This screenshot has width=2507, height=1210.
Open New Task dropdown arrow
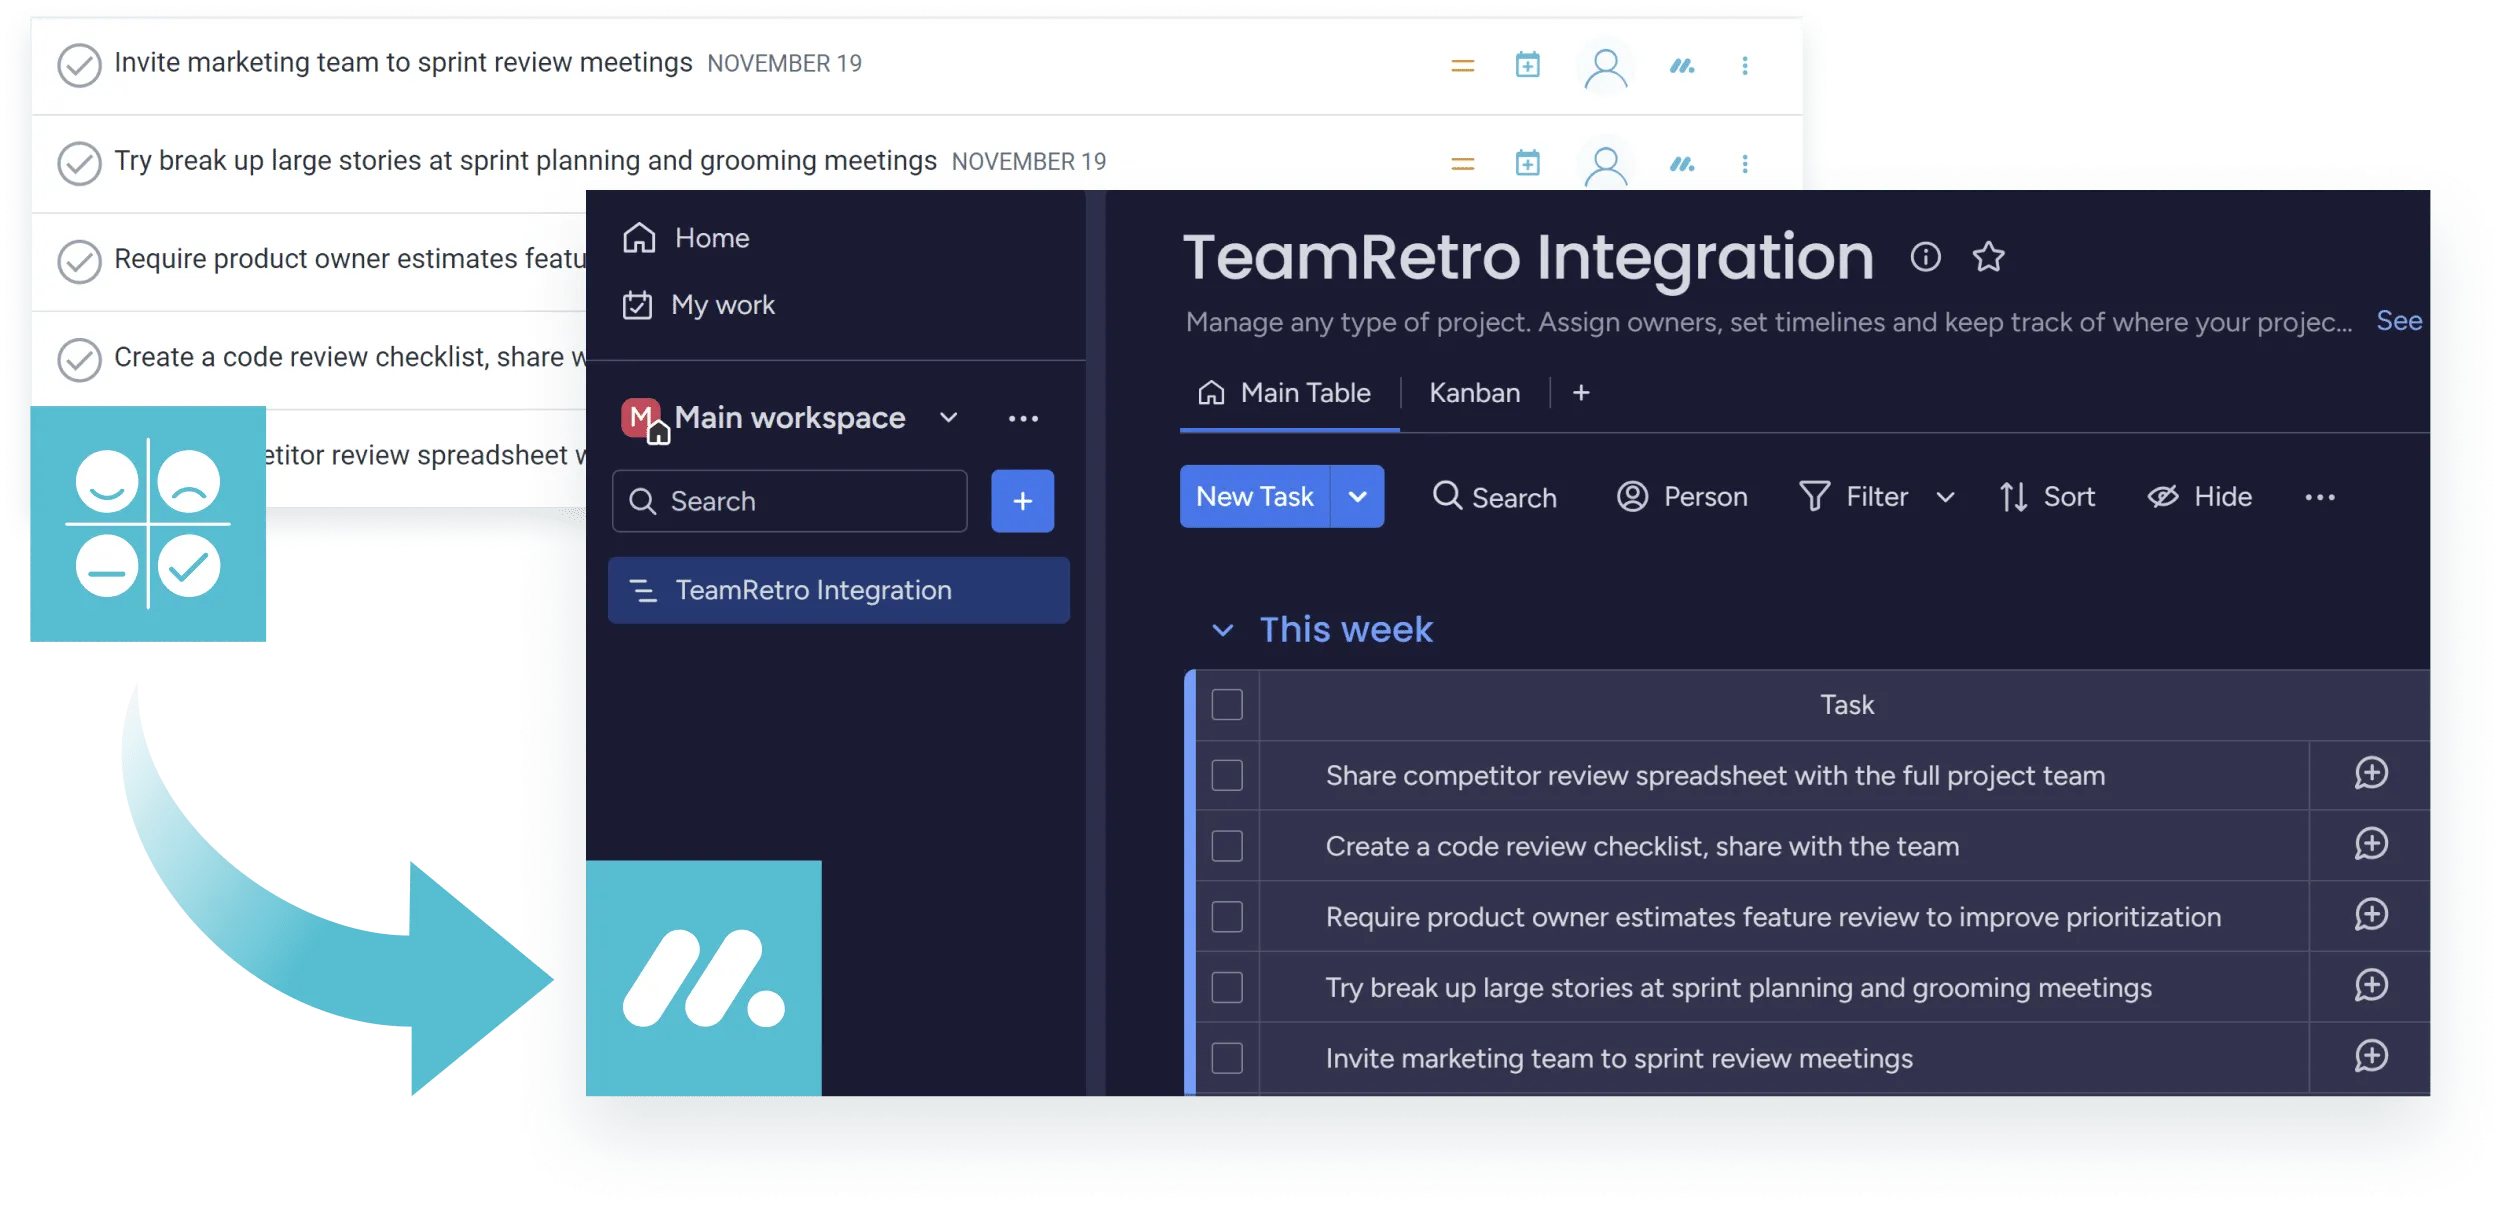pos(1357,496)
